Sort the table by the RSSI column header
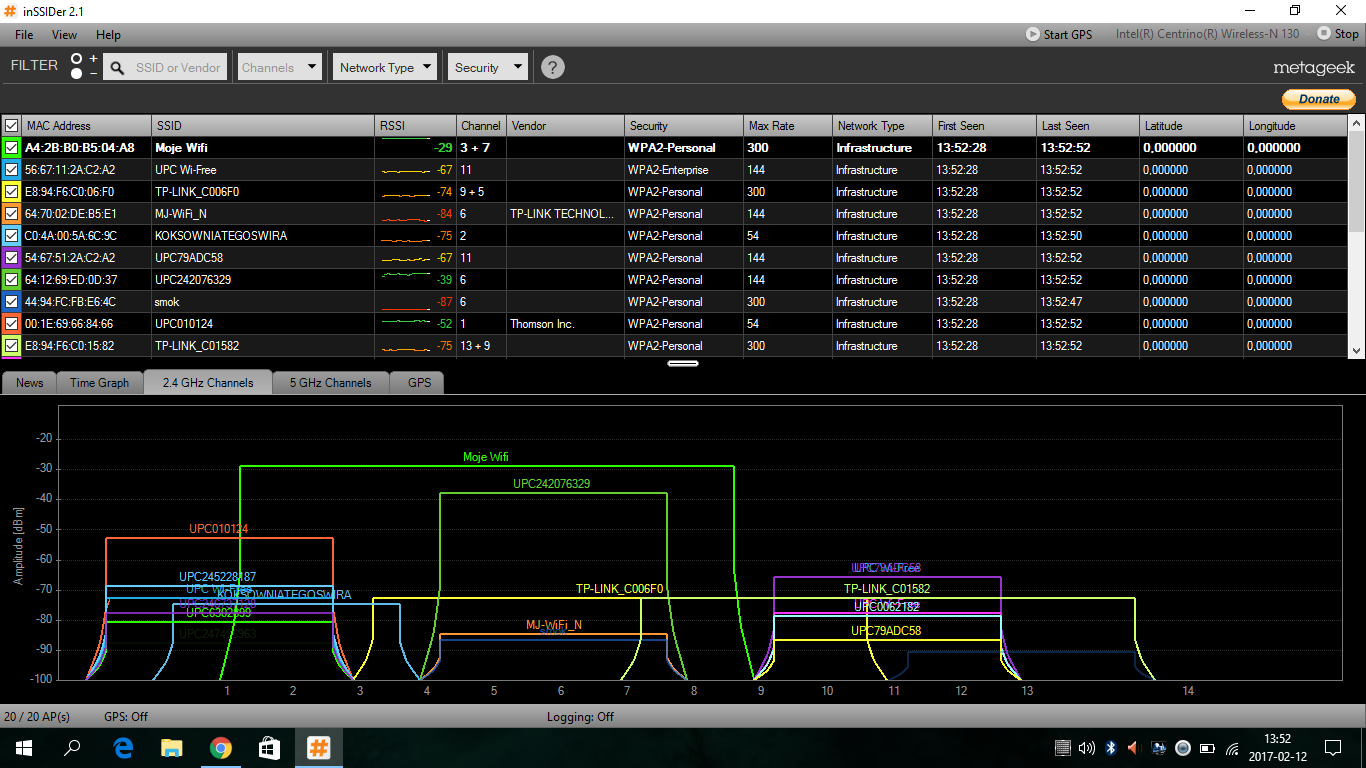 pos(416,126)
